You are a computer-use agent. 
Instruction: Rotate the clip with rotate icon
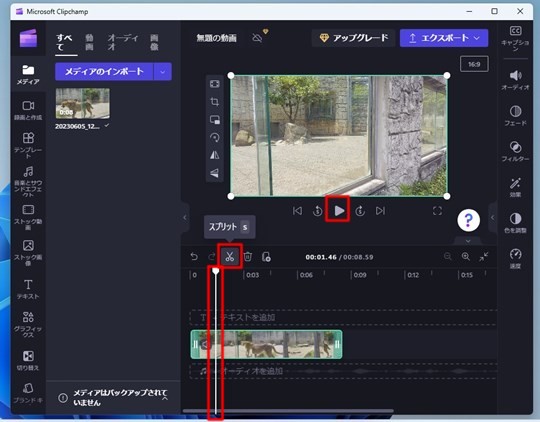click(x=215, y=137)
